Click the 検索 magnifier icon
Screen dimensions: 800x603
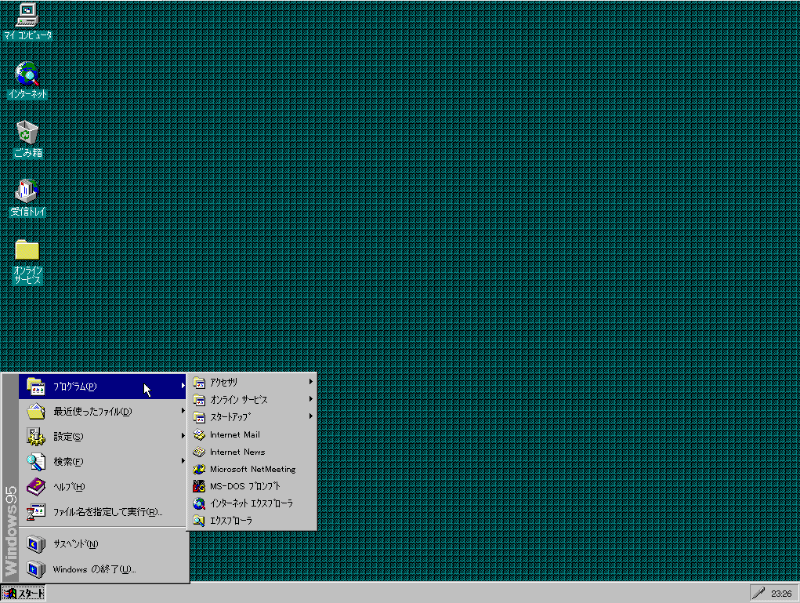36,461
